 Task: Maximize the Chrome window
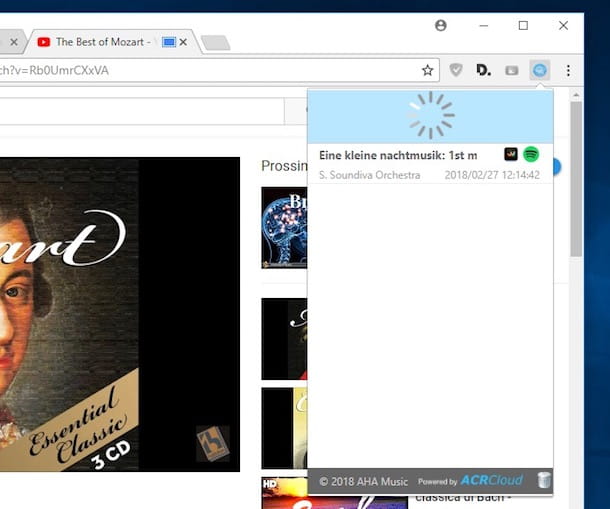[523, 26]
